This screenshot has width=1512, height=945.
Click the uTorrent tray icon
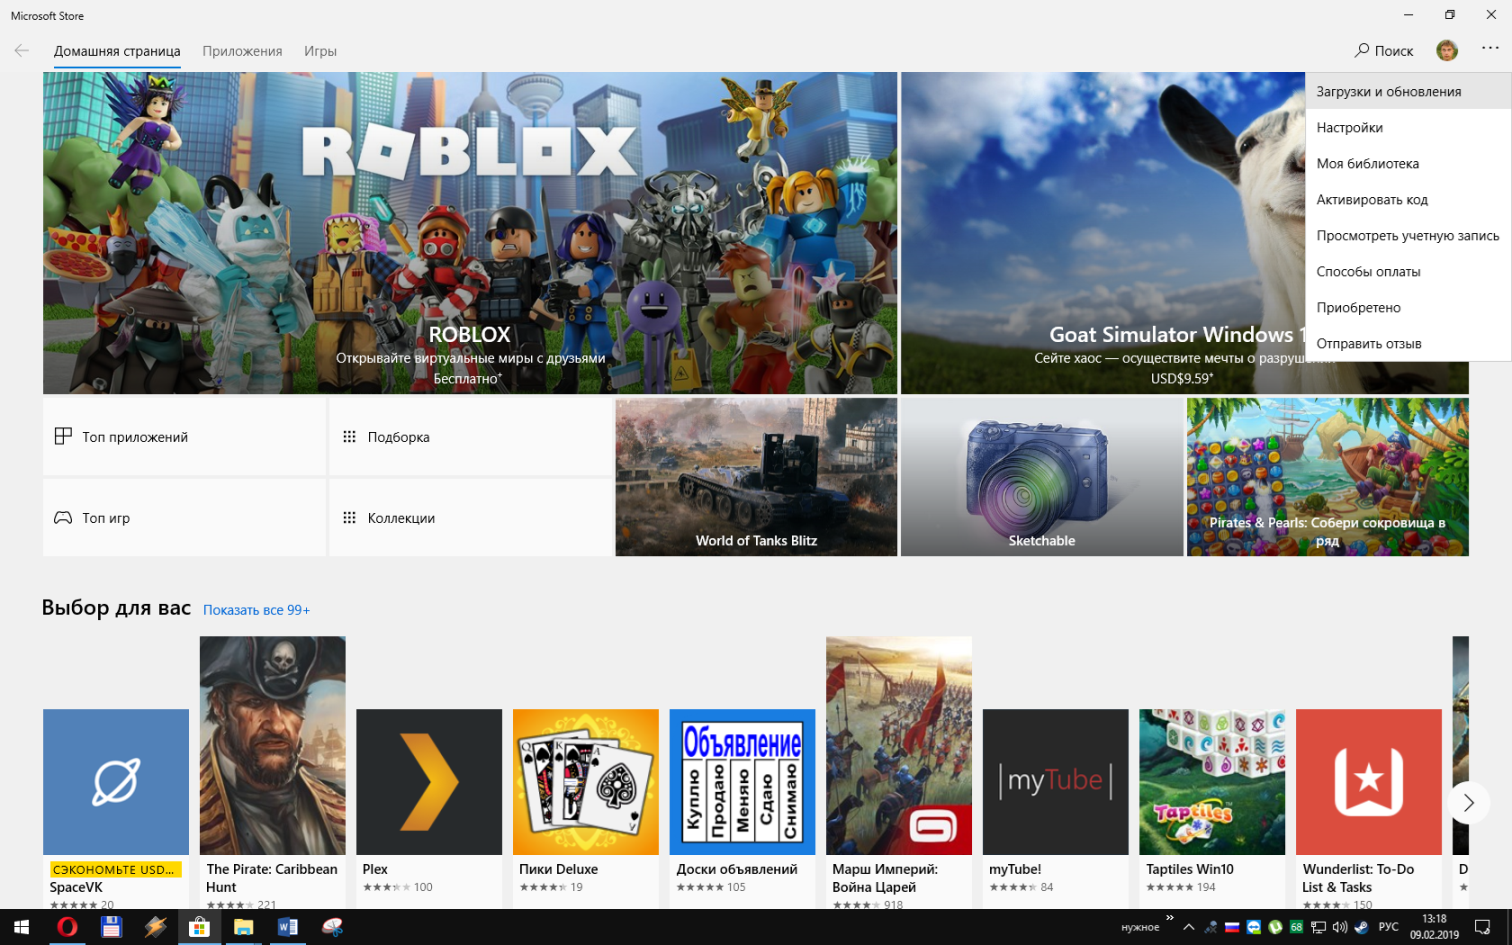coord(1275,927)
